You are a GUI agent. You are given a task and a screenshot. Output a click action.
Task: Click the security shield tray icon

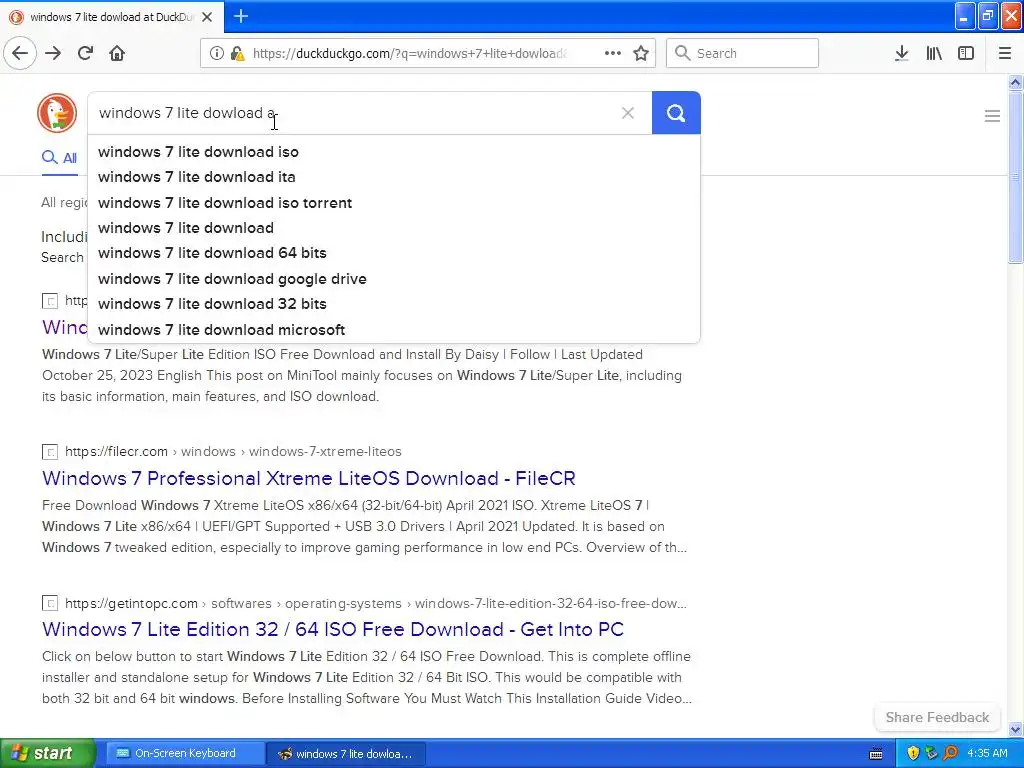(913, 753)
